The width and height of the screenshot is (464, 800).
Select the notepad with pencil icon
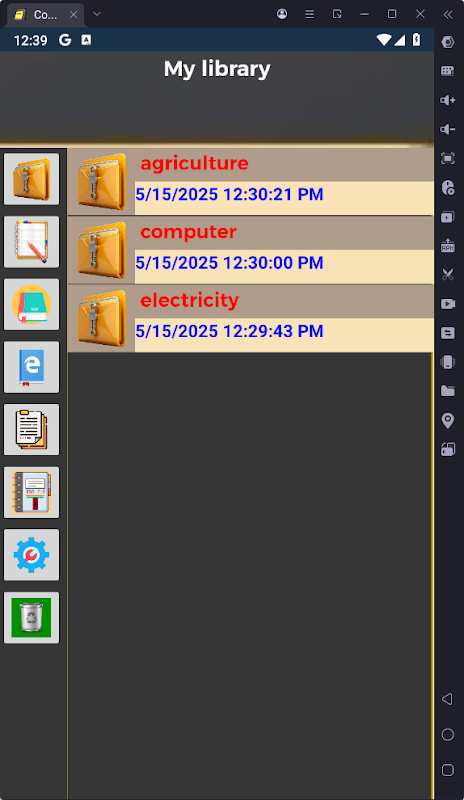pyautogui.click(x=32, y=242)
